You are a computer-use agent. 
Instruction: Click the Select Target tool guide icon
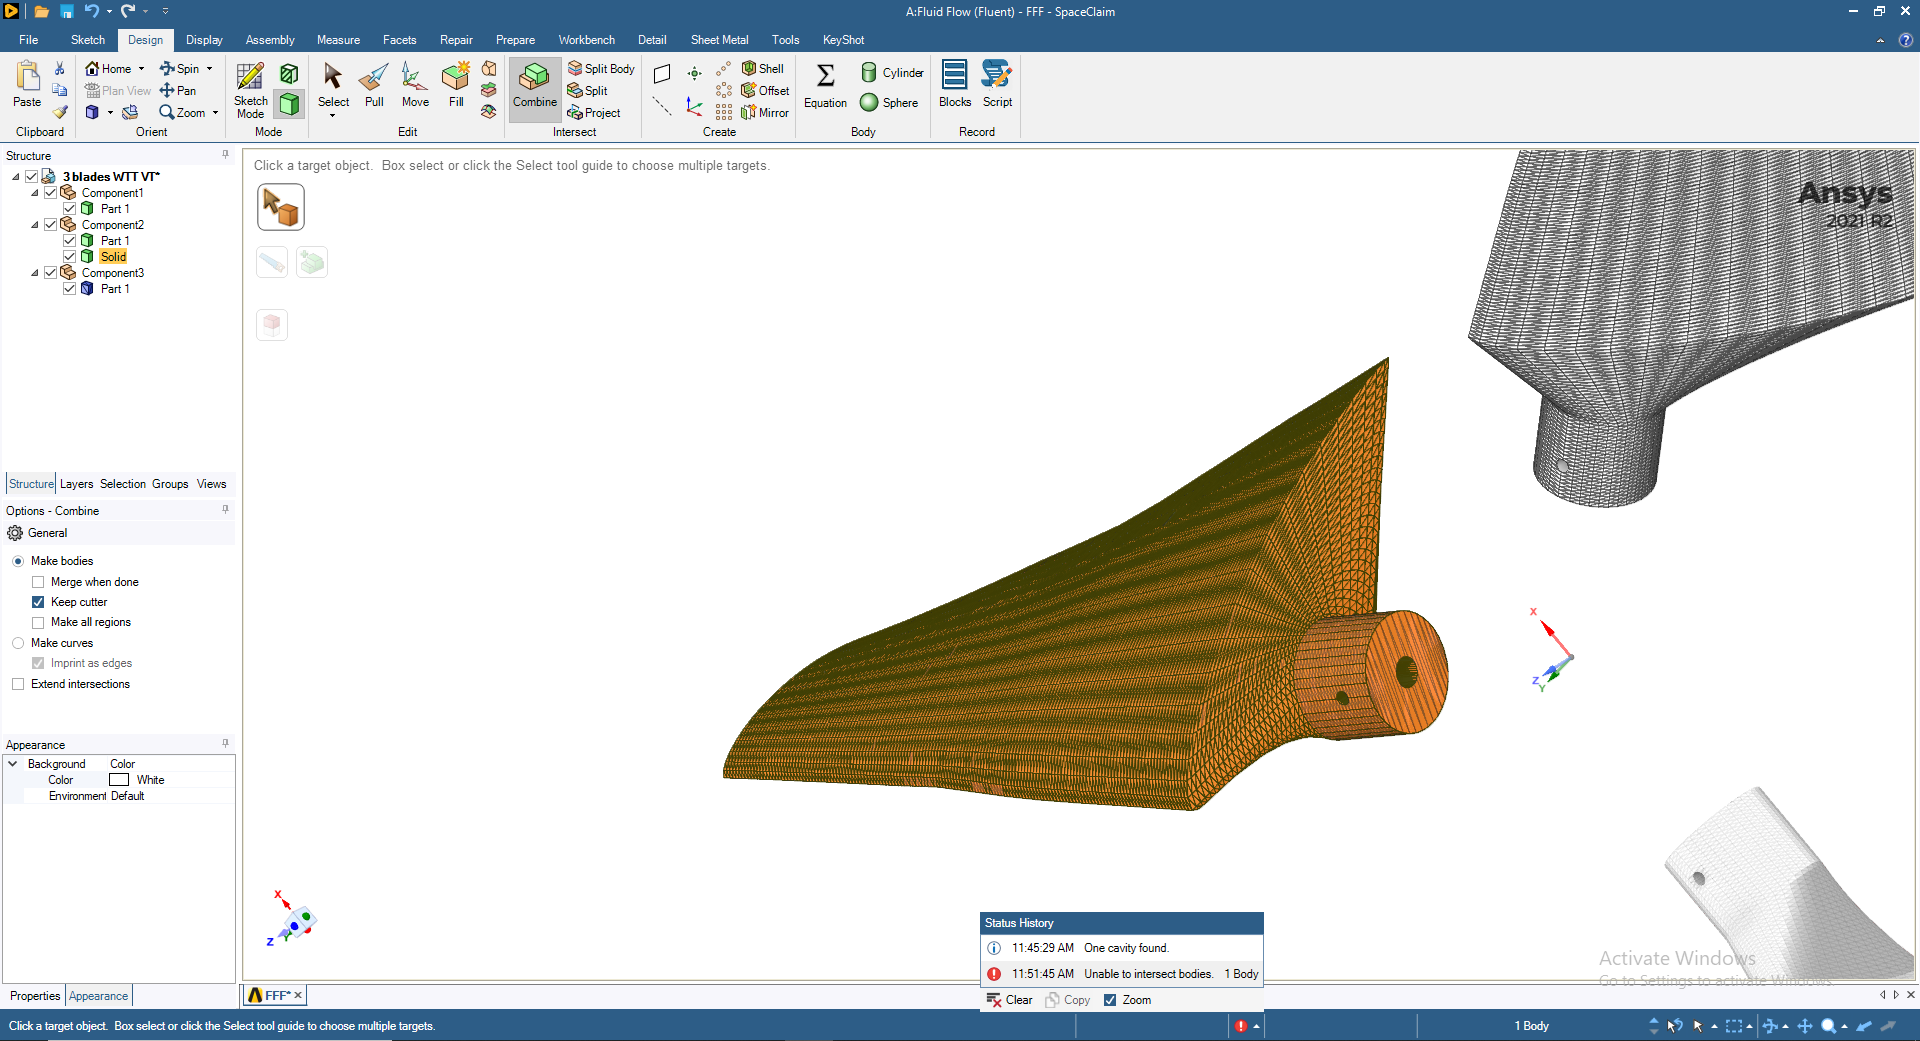[x=281, y=207]
